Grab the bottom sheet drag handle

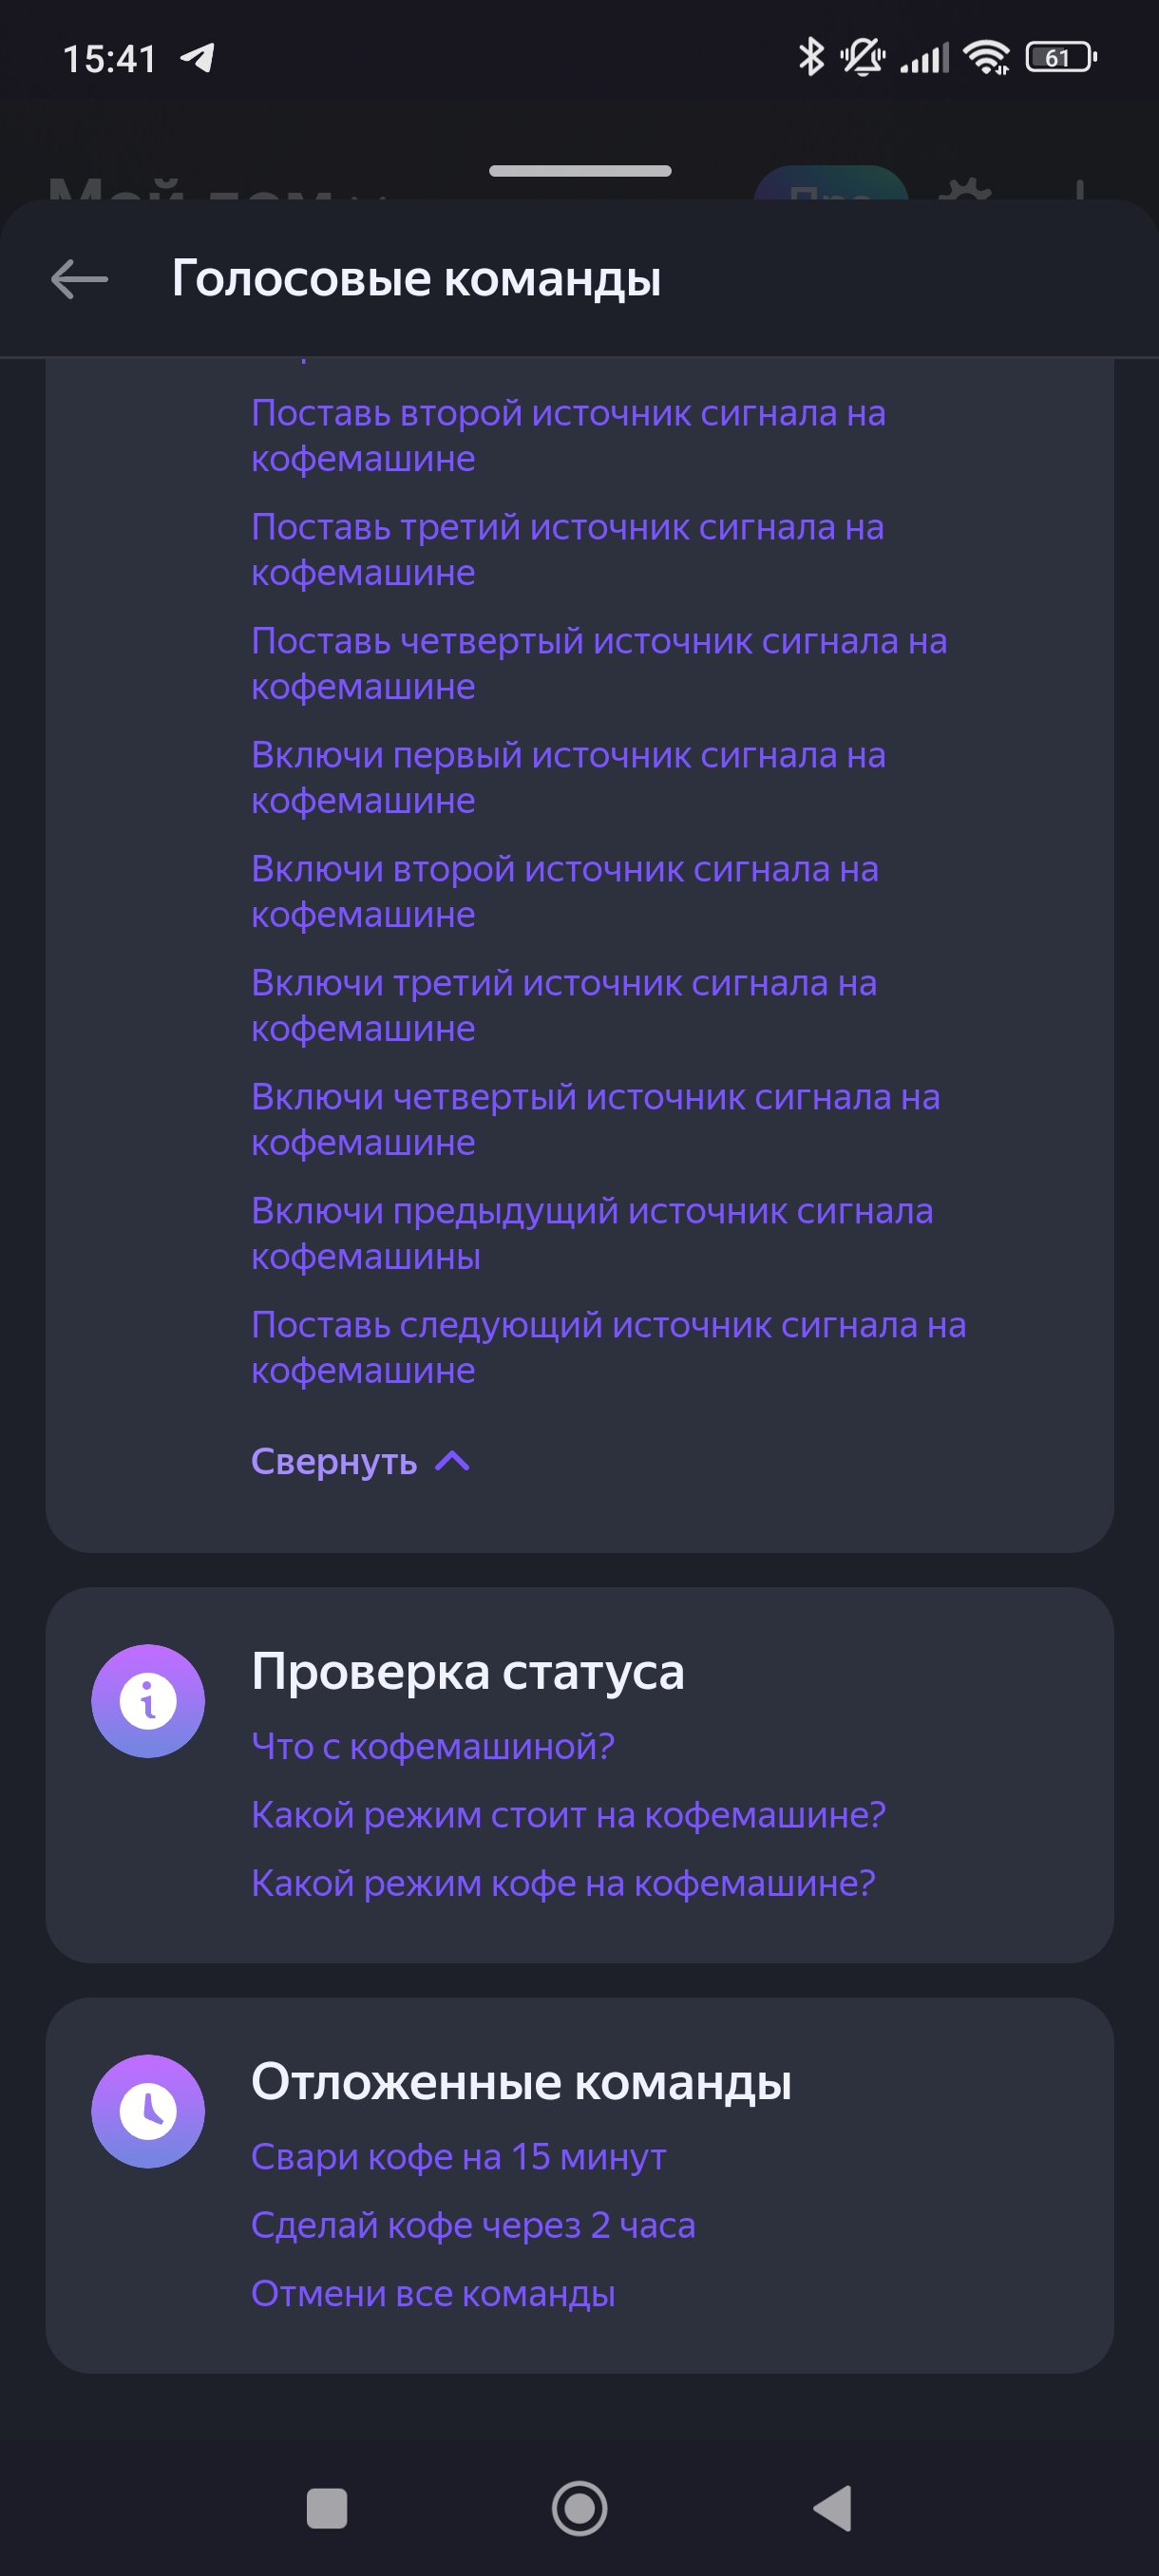tap(580, 171)
